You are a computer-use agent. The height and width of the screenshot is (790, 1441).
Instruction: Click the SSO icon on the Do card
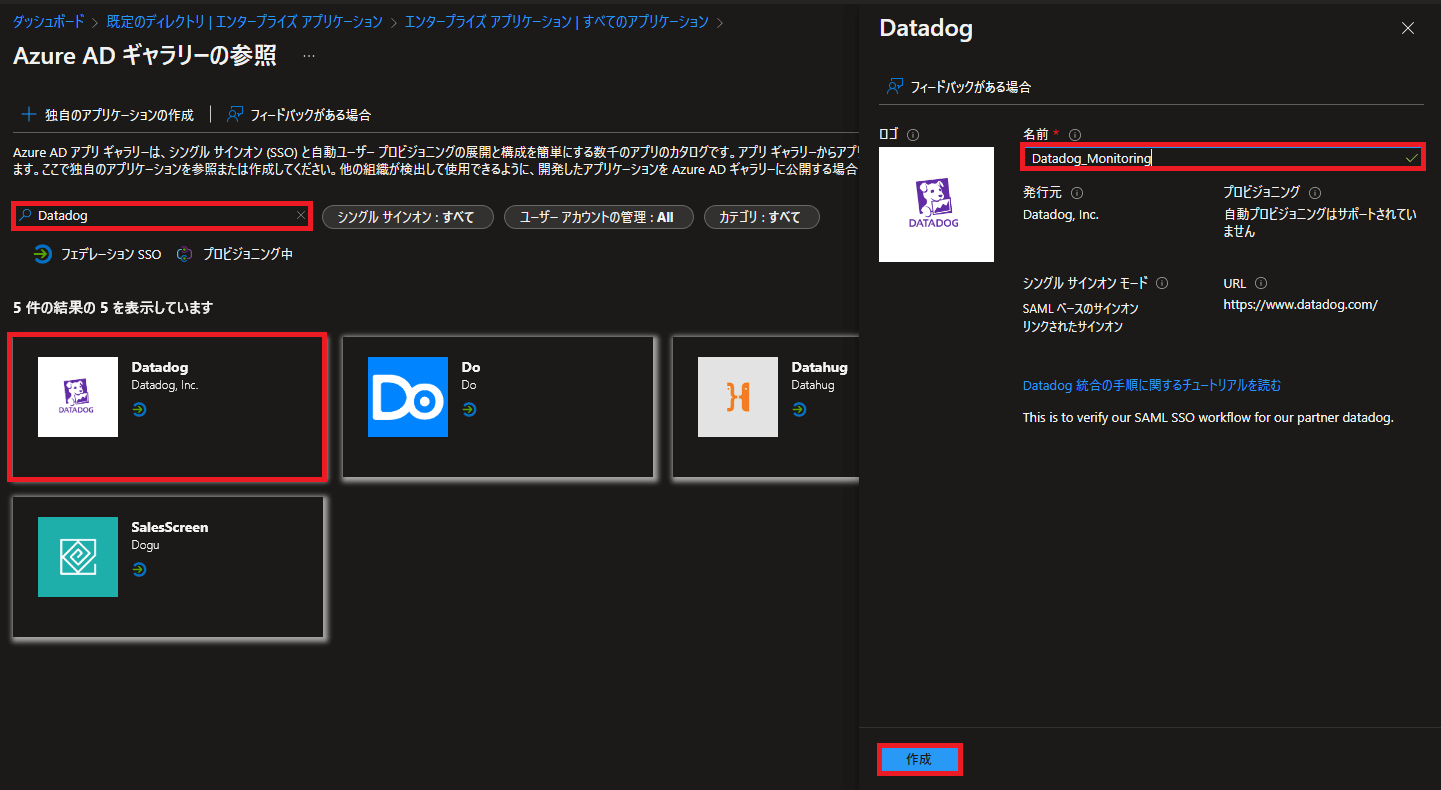[469, 410]
